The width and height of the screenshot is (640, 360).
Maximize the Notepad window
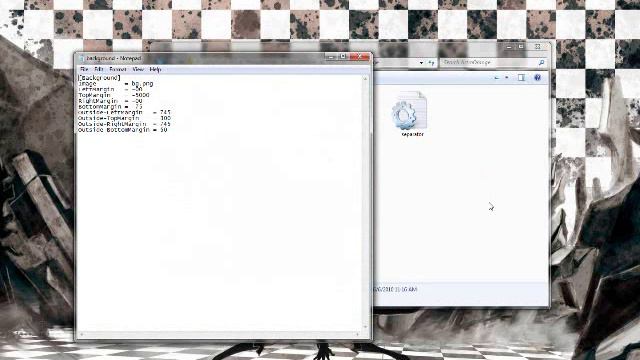pos(343,57)
